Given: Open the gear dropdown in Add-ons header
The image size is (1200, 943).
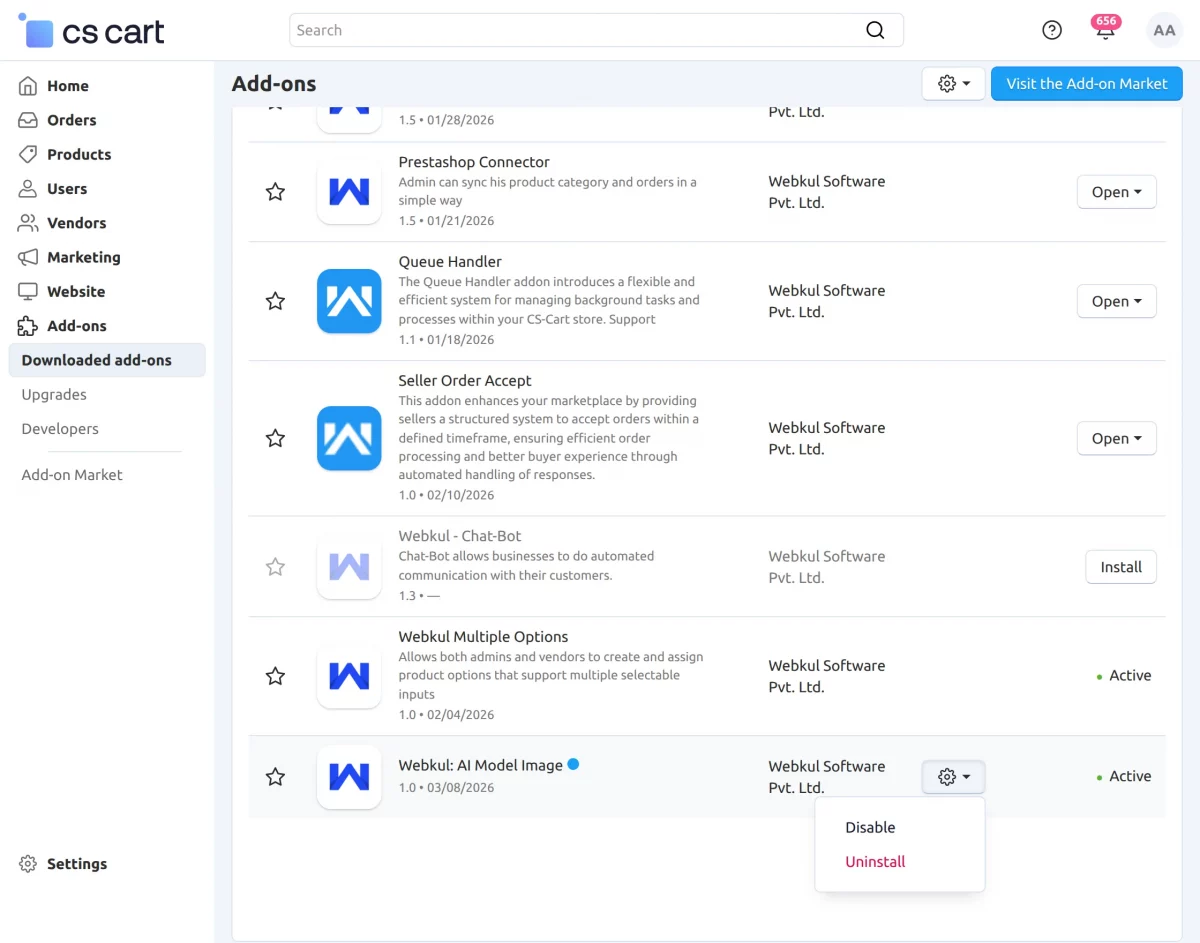Looking at the screenshot, I should (x=953, y=84).
